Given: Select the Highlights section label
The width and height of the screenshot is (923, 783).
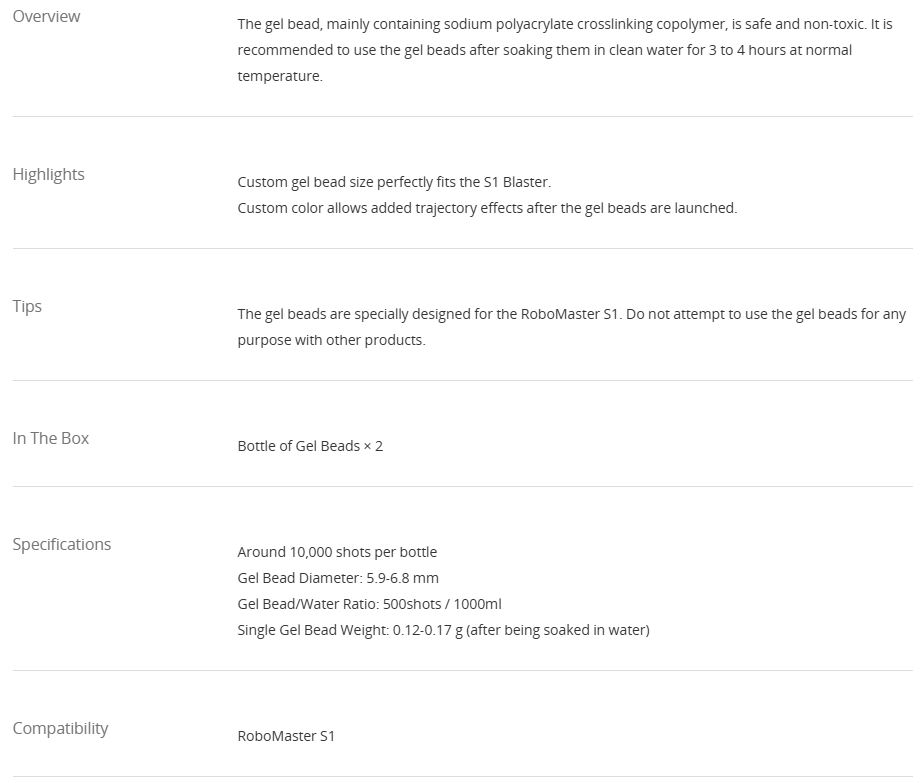Looking at the screenshot, I should [48, 174].
